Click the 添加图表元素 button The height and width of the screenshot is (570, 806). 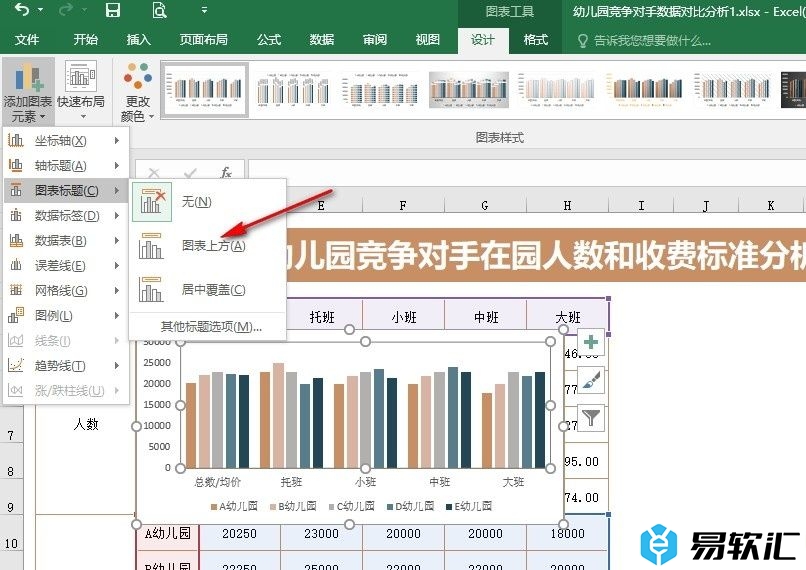[28, 90]
